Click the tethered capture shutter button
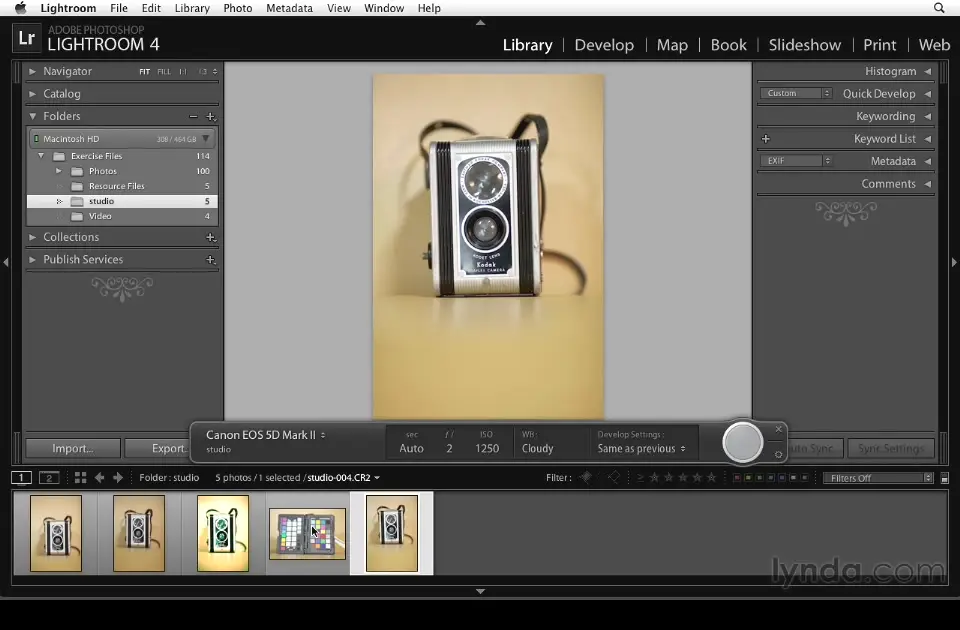960x630 pixels. click(743, 442)
